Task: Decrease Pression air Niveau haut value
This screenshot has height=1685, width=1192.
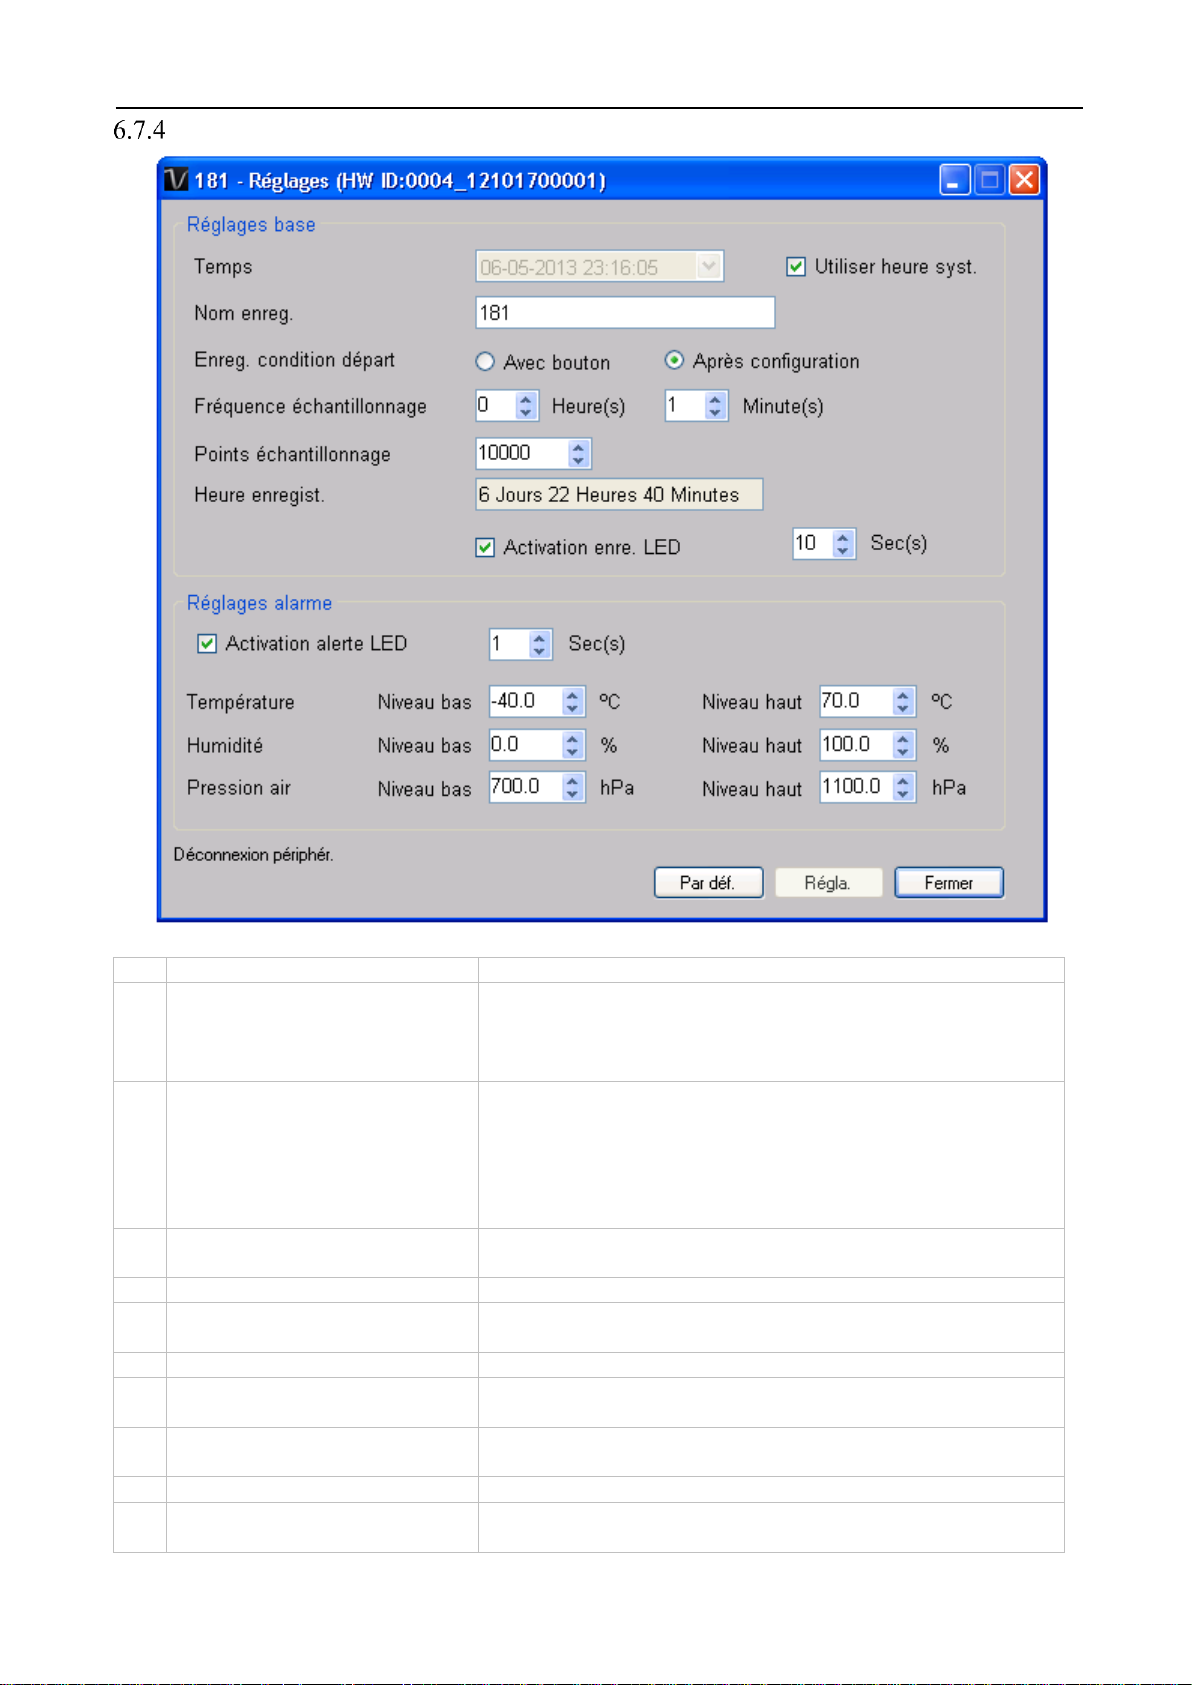Action: pyautogui.click(x=904, y=794)
